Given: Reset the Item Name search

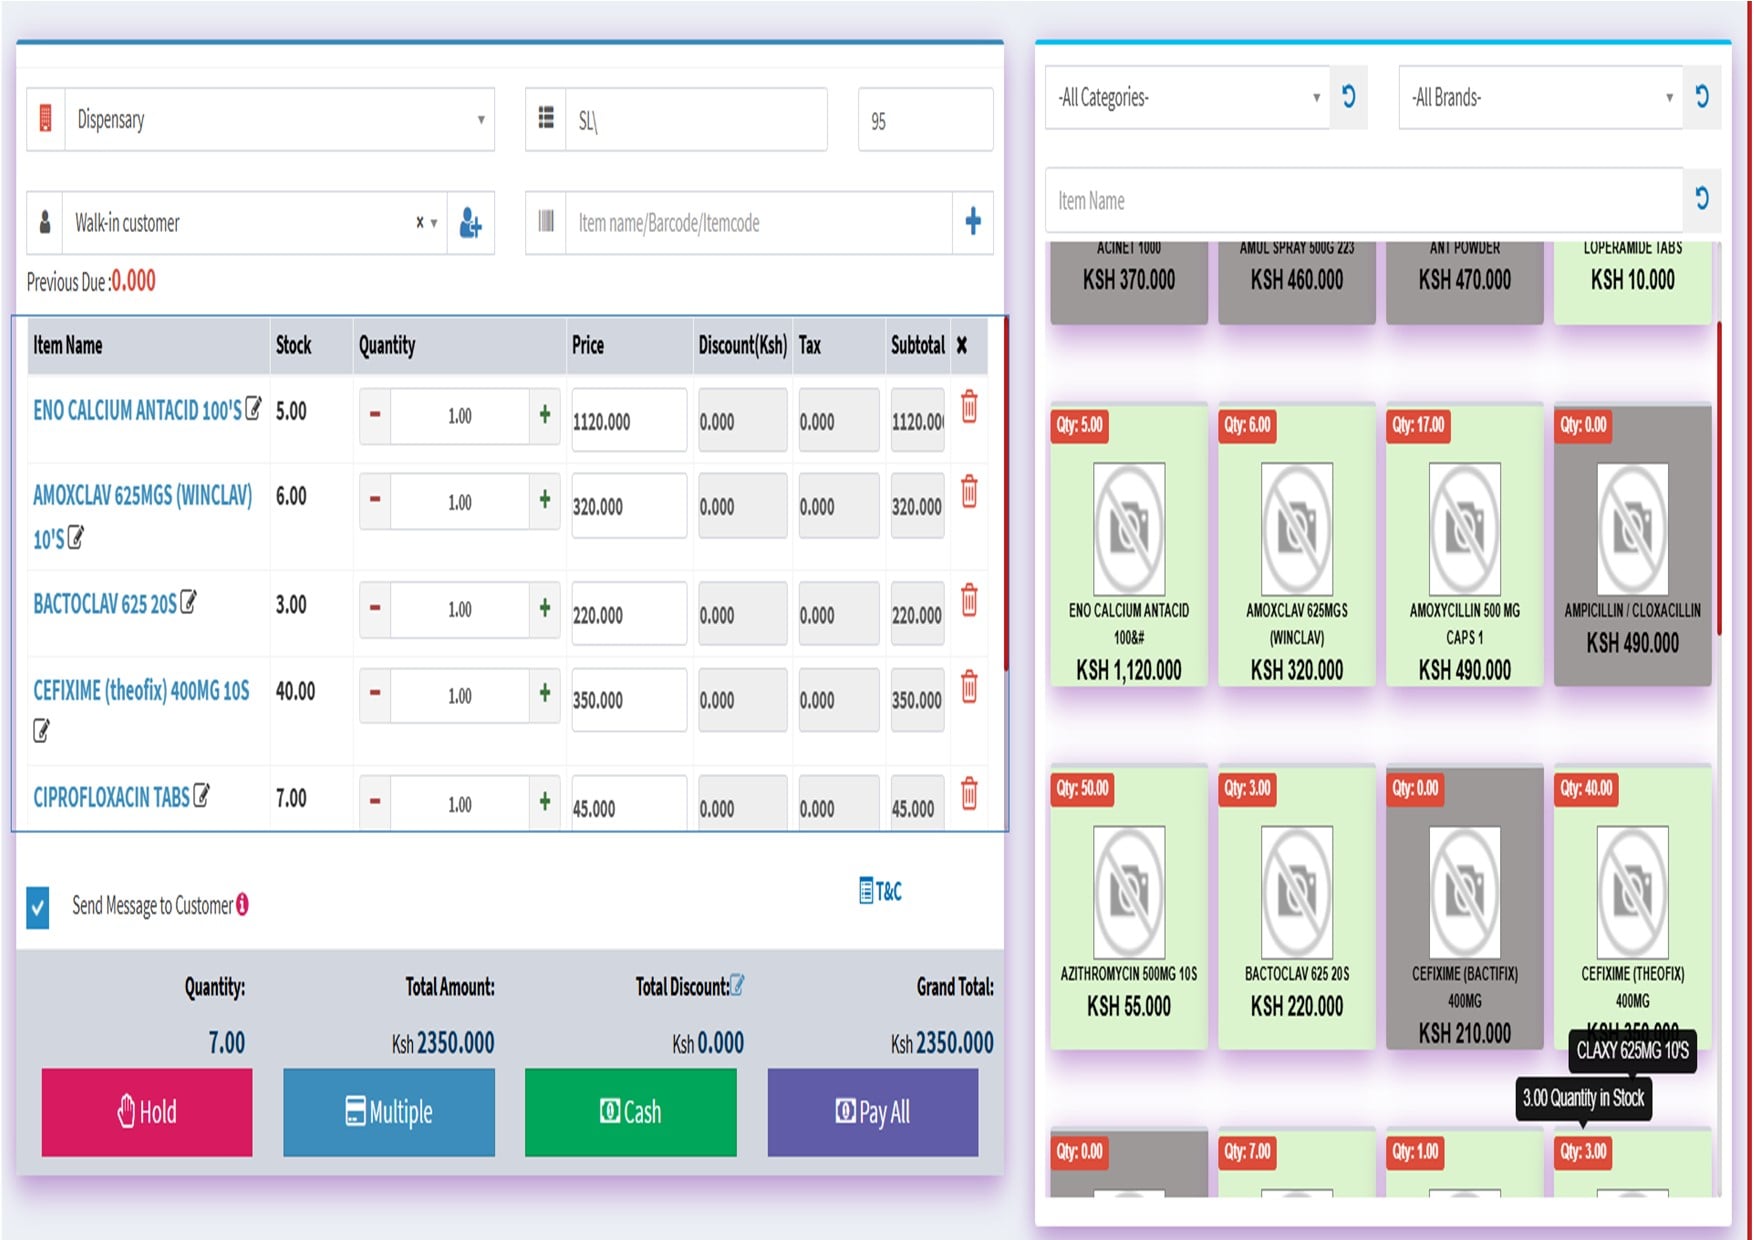Looking at the screenshot, I should coord(1702,199).
